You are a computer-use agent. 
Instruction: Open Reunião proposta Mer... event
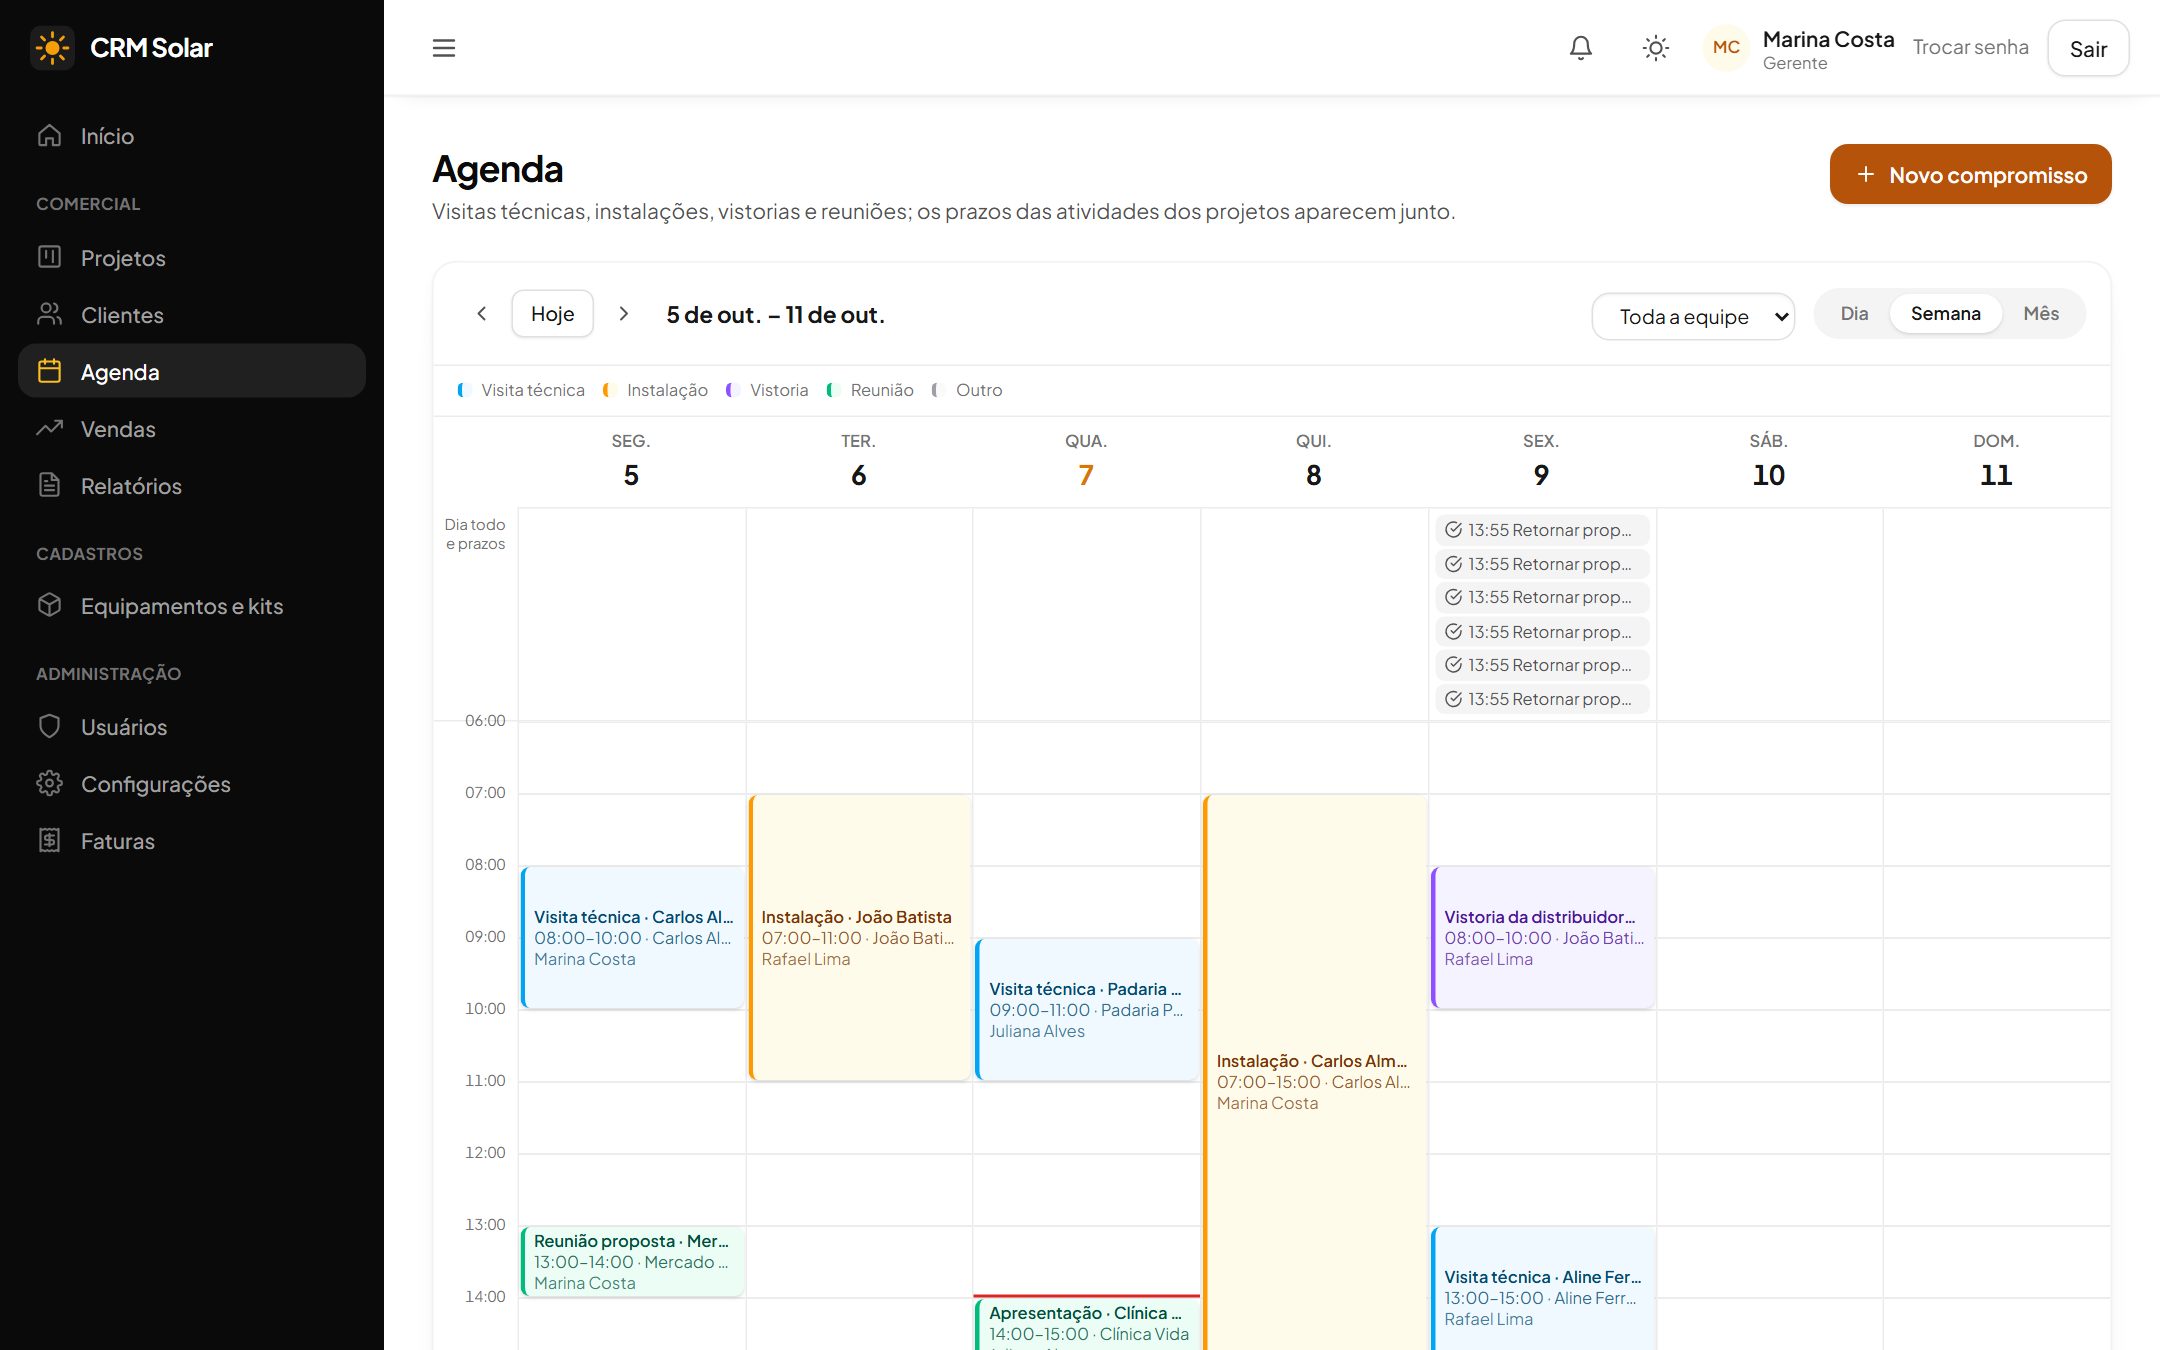pos(633,1262)
